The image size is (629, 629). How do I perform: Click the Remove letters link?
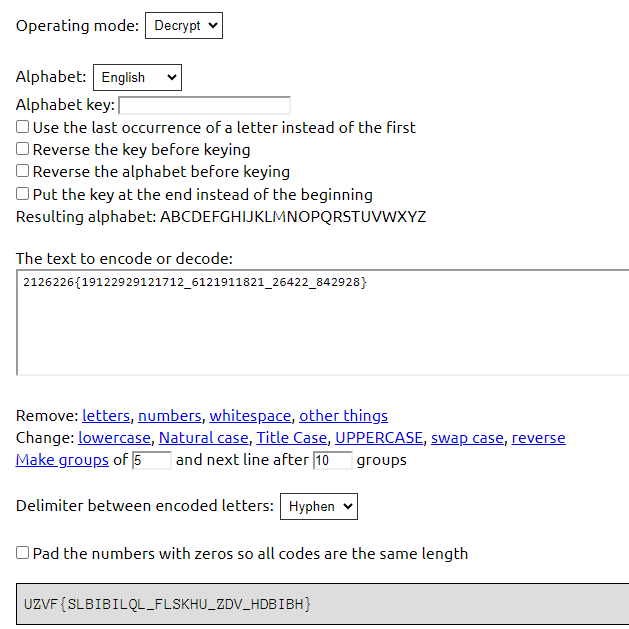[x=106, y=416]
